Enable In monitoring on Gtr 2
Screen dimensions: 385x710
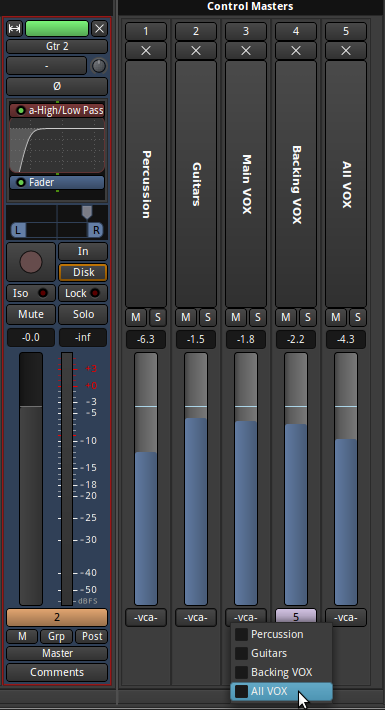pos(83,251)
